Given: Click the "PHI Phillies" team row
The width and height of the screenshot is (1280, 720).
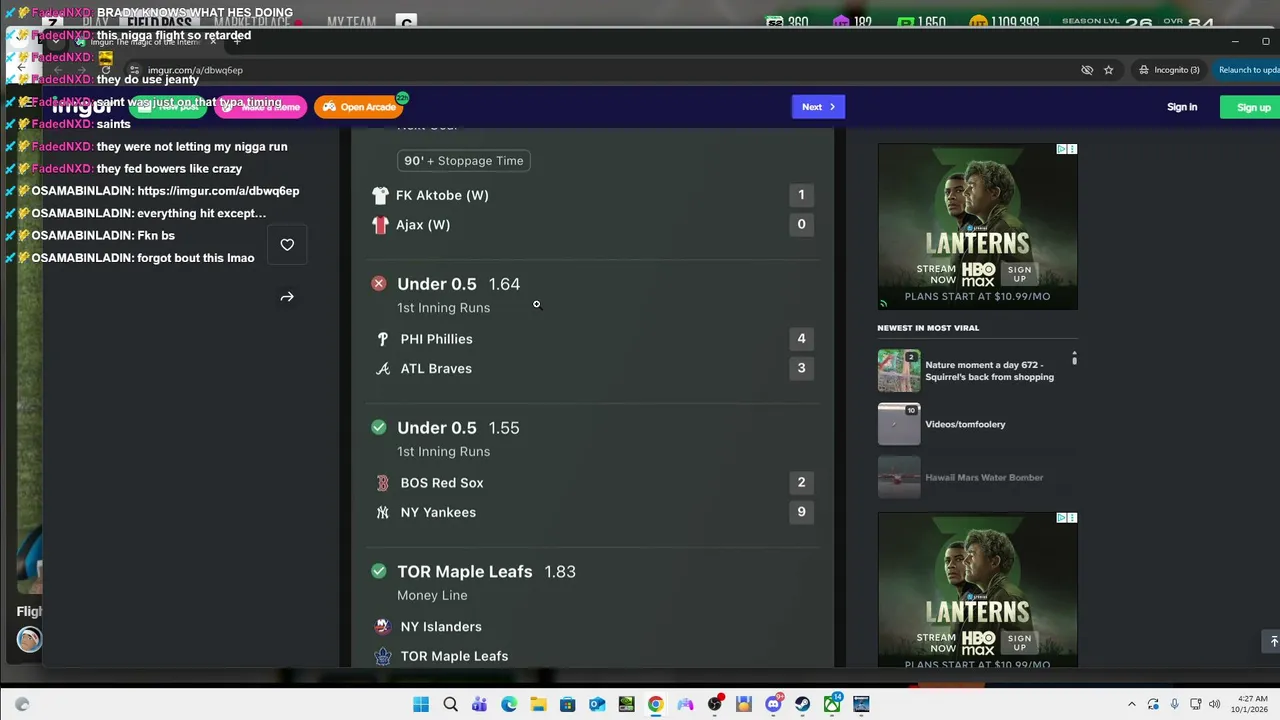Looking at the screenshot, I should pos(593,339).
